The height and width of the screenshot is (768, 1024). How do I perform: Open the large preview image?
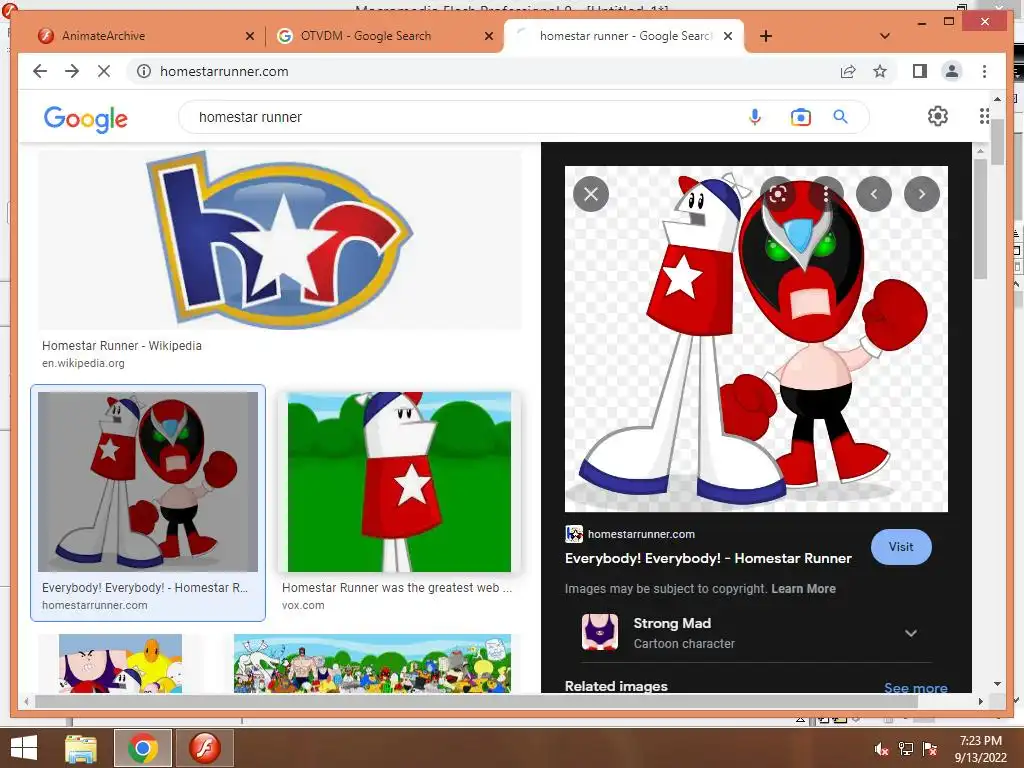point(756,339)
